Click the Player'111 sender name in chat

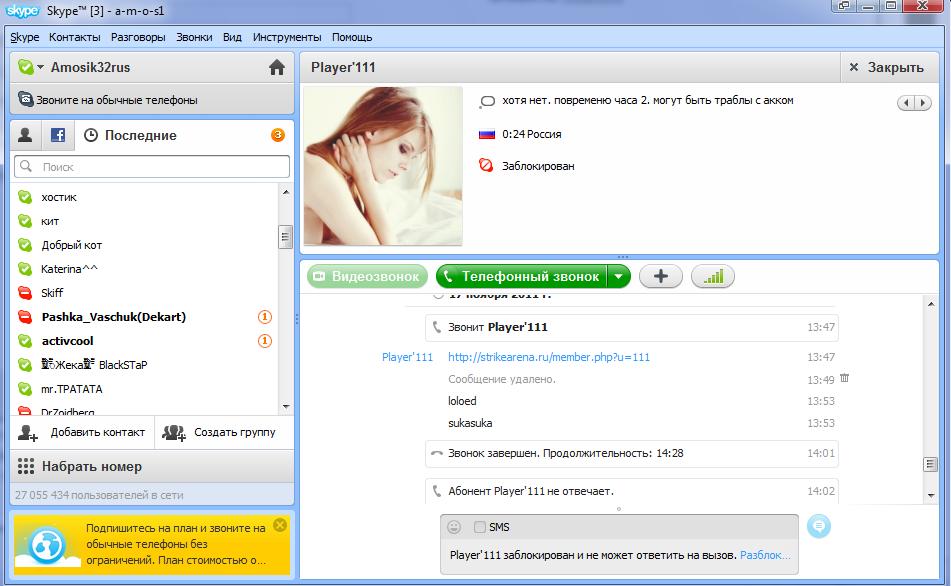click(407, 357)
